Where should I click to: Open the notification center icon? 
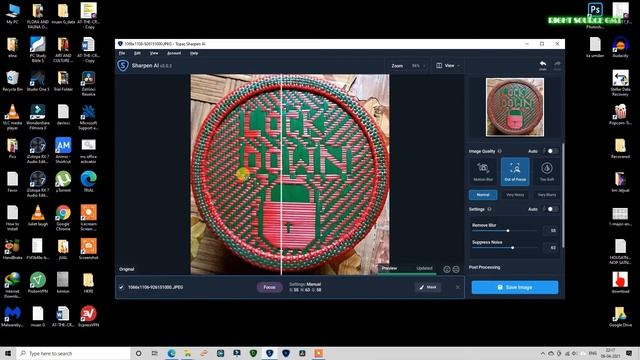tap(629, 353)
